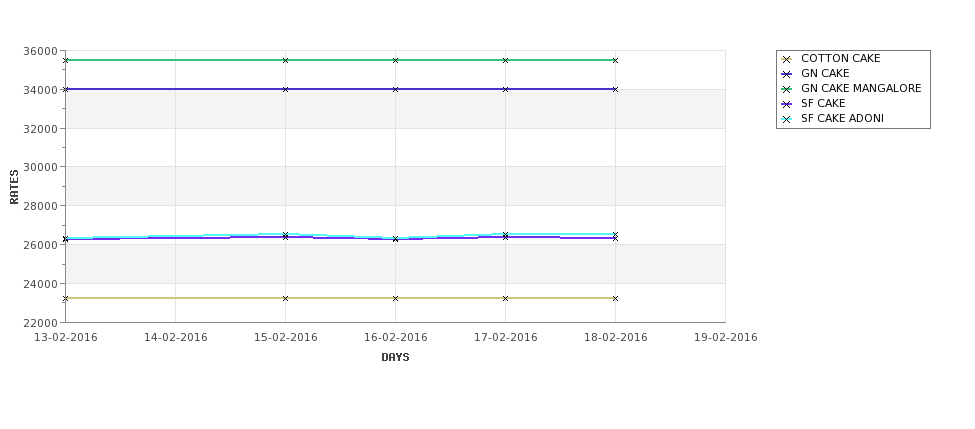Click the COTTON CAKE legend marker icon
The image size is (975, 429).
787,59
